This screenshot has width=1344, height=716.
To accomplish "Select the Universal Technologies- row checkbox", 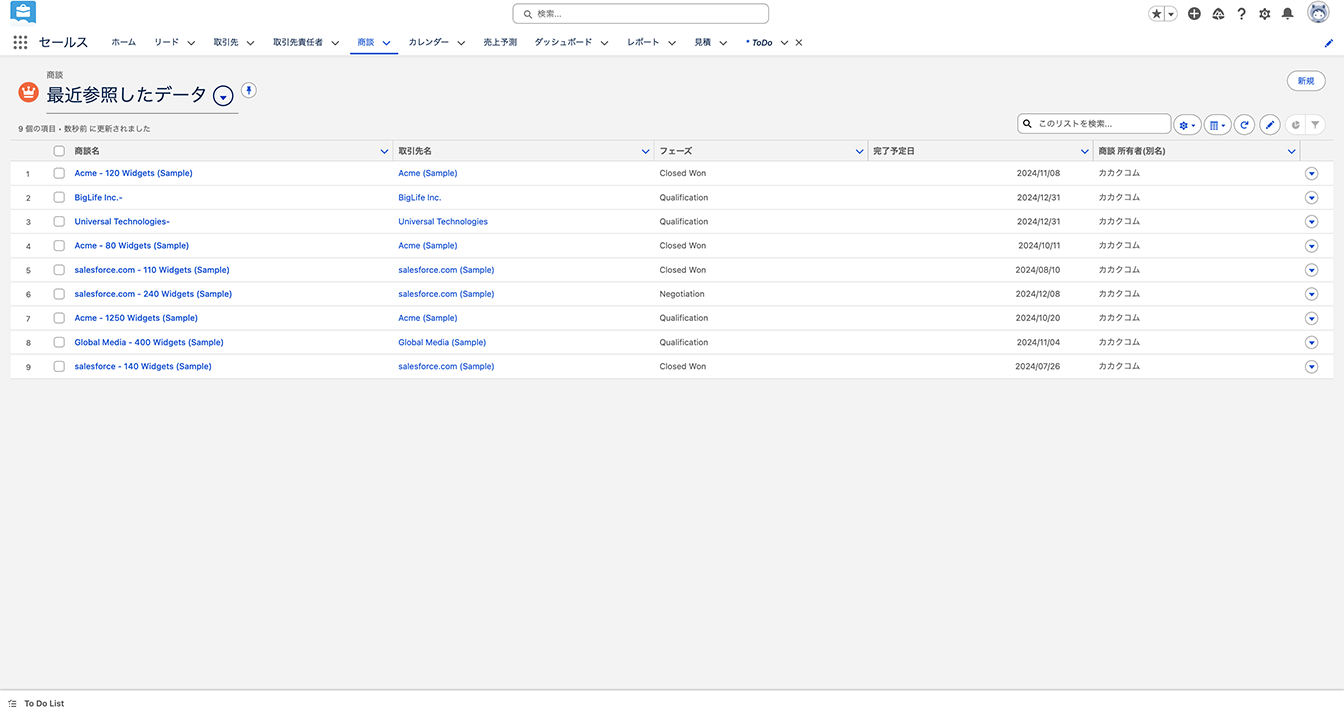I will 59,221.
